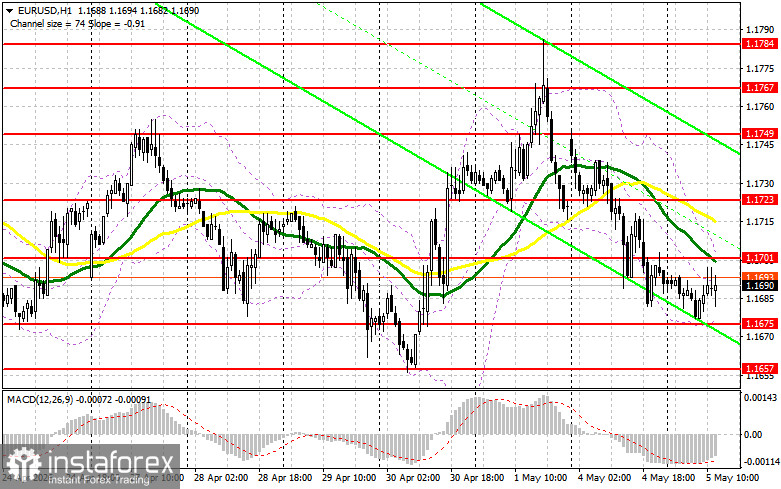This screenshot has height=489, width=781.
Task: Click the 1.1784 red price label
Action: point(760,44)
